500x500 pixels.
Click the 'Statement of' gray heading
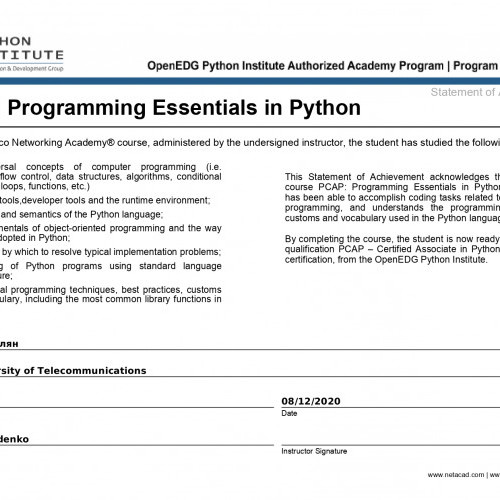pos(465,92)
